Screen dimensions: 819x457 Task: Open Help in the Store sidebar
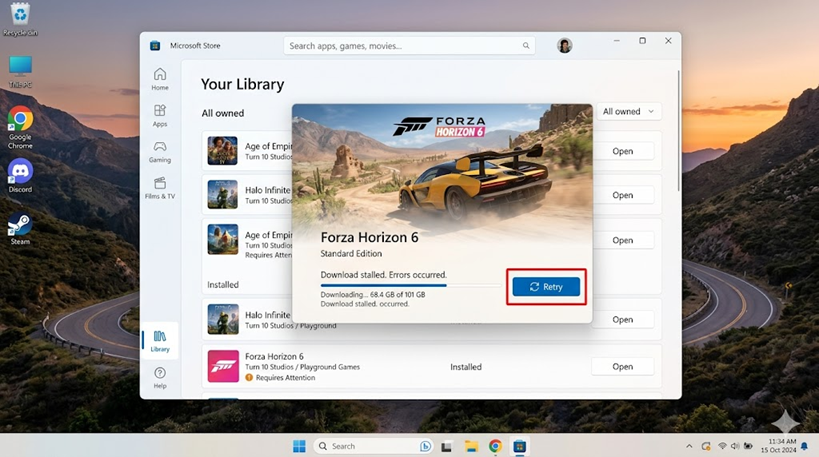click(160, 378)
